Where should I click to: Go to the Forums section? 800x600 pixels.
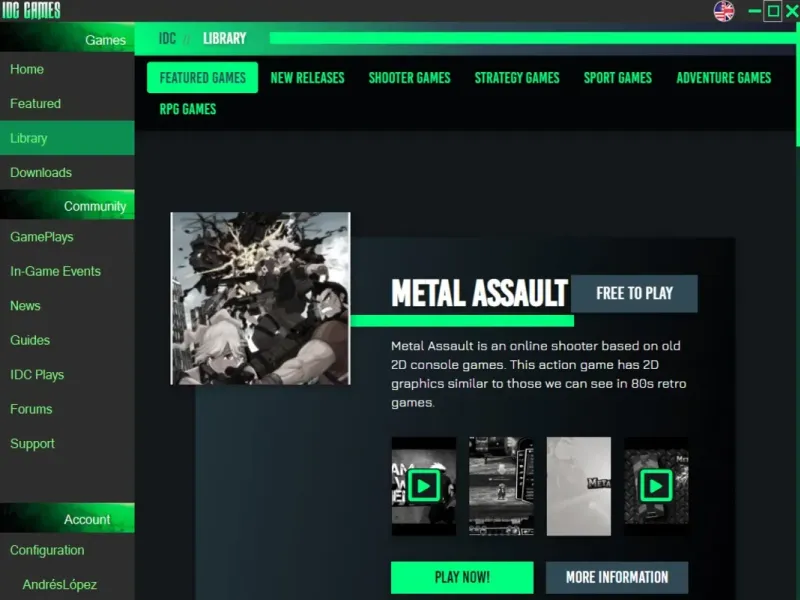pyautogui.click(x=67, y=409)
